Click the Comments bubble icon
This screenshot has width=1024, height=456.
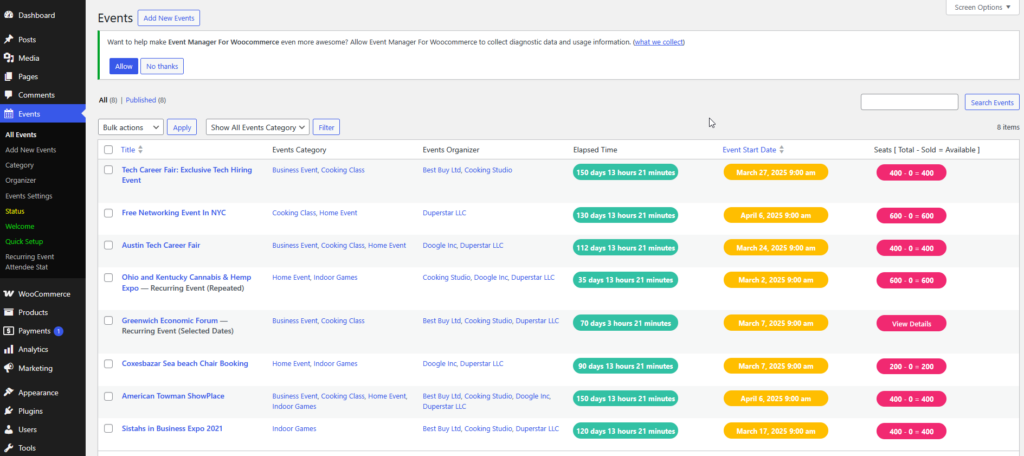click(9, 95)
